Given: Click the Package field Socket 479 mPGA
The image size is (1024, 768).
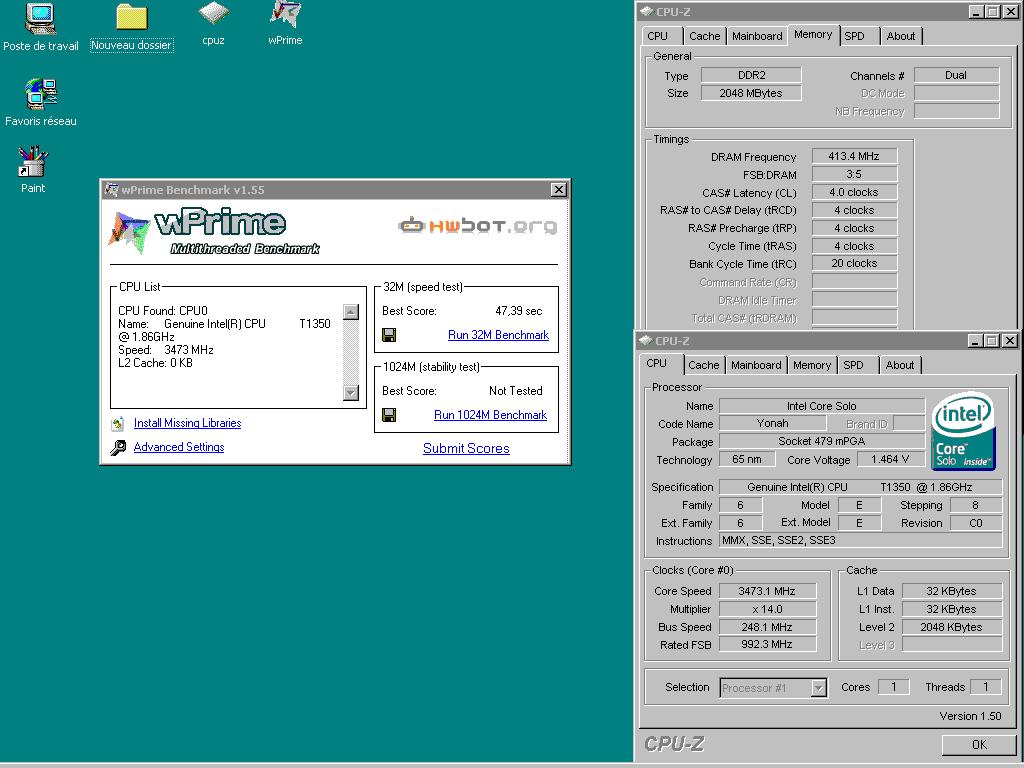Looking at the screenshot, I should pyautogui.click(x=822, y=441).
